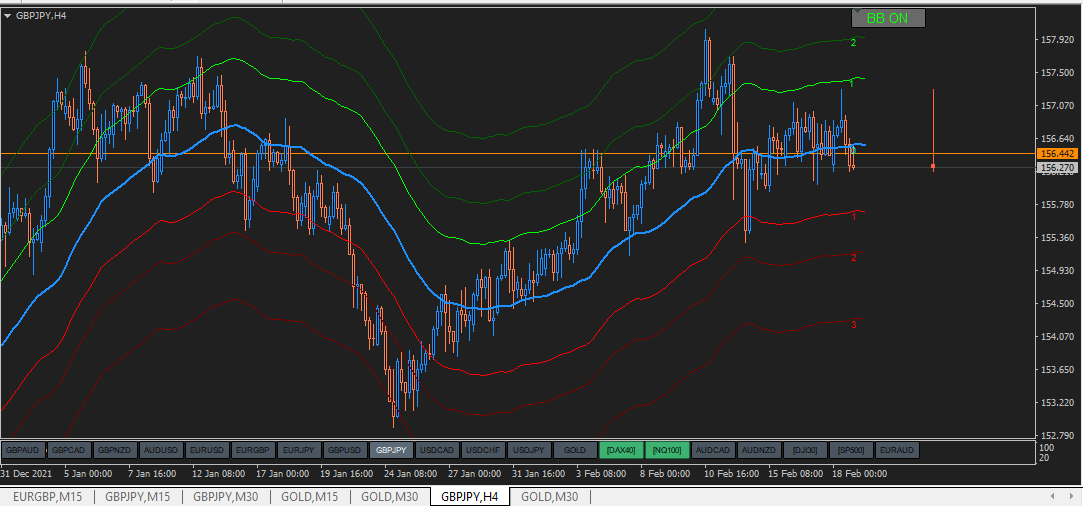Select the USDCAD symbol button
Image resolution: width=1083 pixels, height=506 pixels.
pos(437,451)
